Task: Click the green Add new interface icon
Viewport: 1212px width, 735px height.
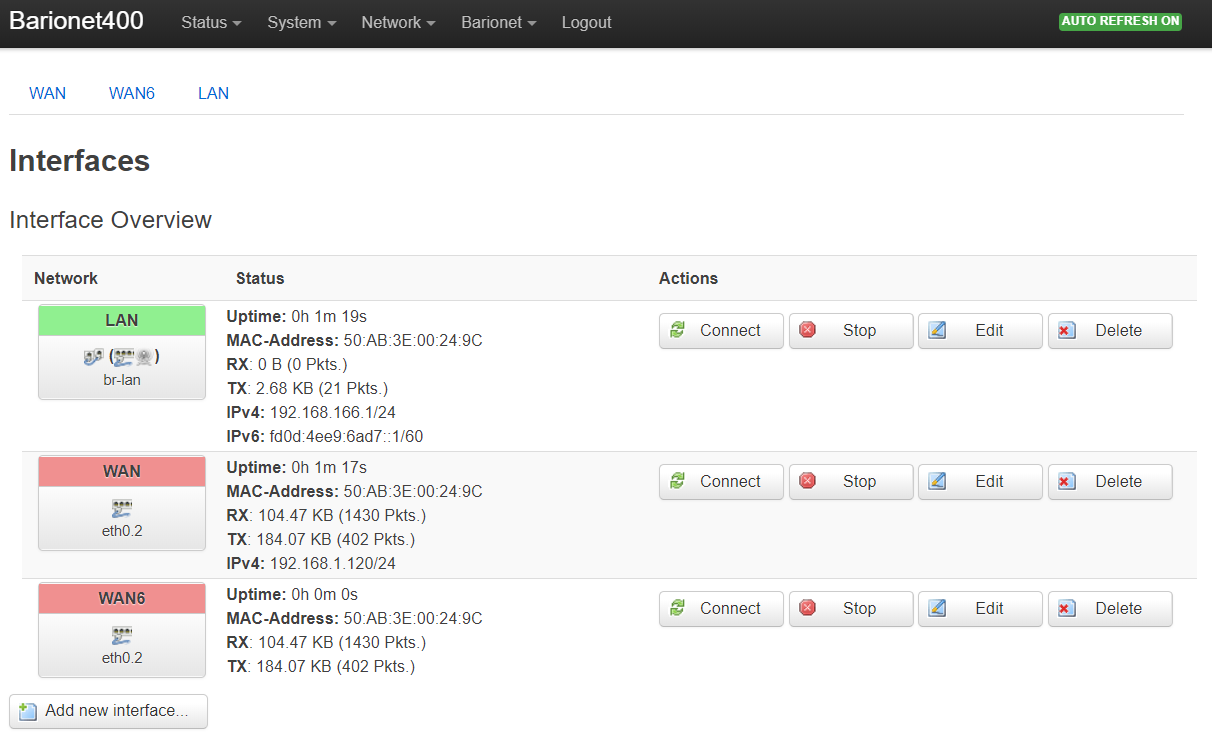Action: [x=28, y=711]
